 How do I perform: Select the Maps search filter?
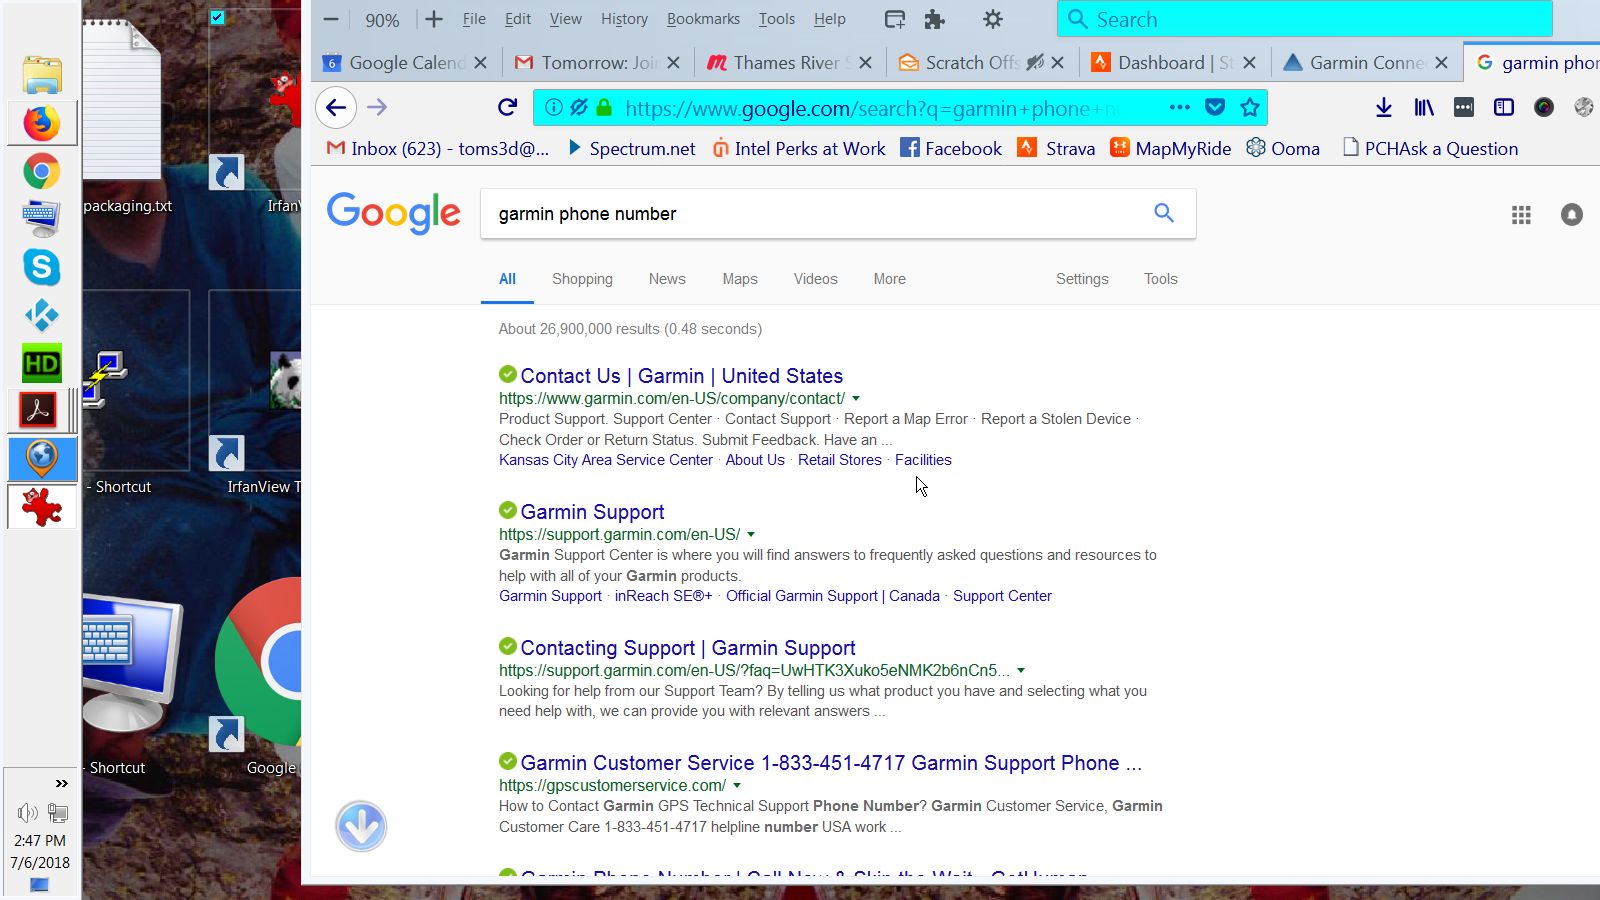(740, 279)
